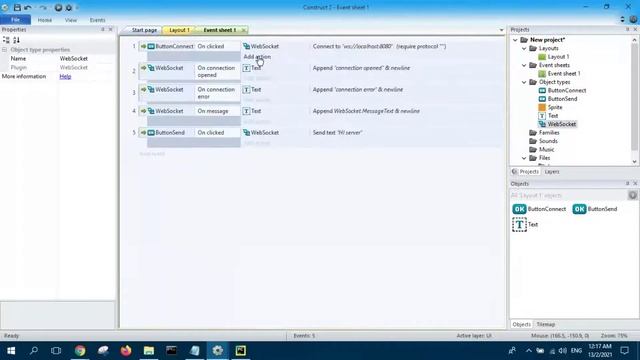Click WebSocket icon in event 3 condition
This screenshot has height=360, width=640.
(151, 89)
